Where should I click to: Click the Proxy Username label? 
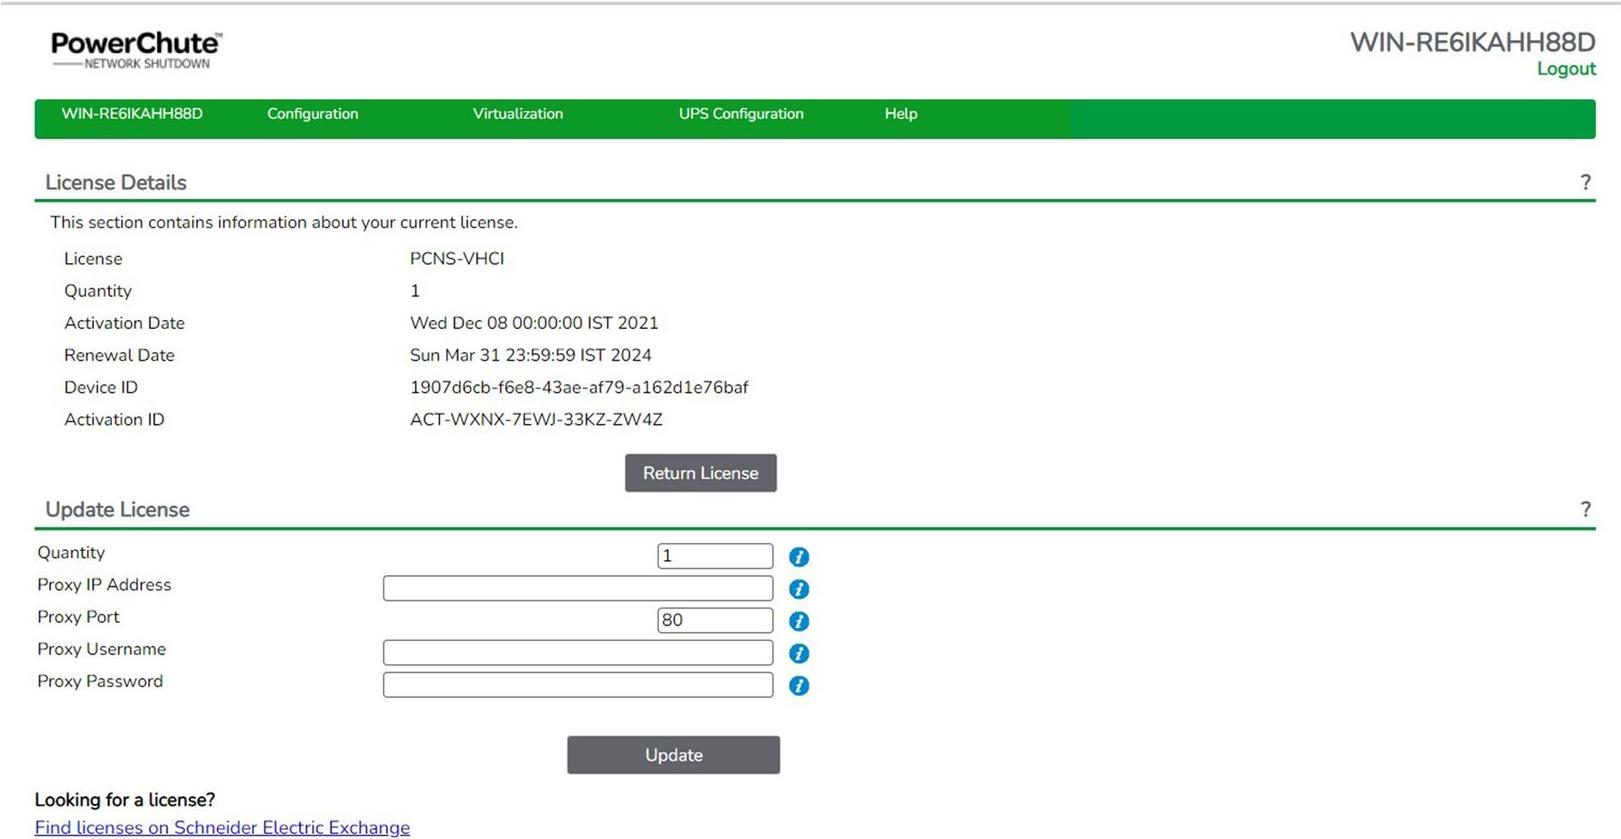tap(101, 649)
